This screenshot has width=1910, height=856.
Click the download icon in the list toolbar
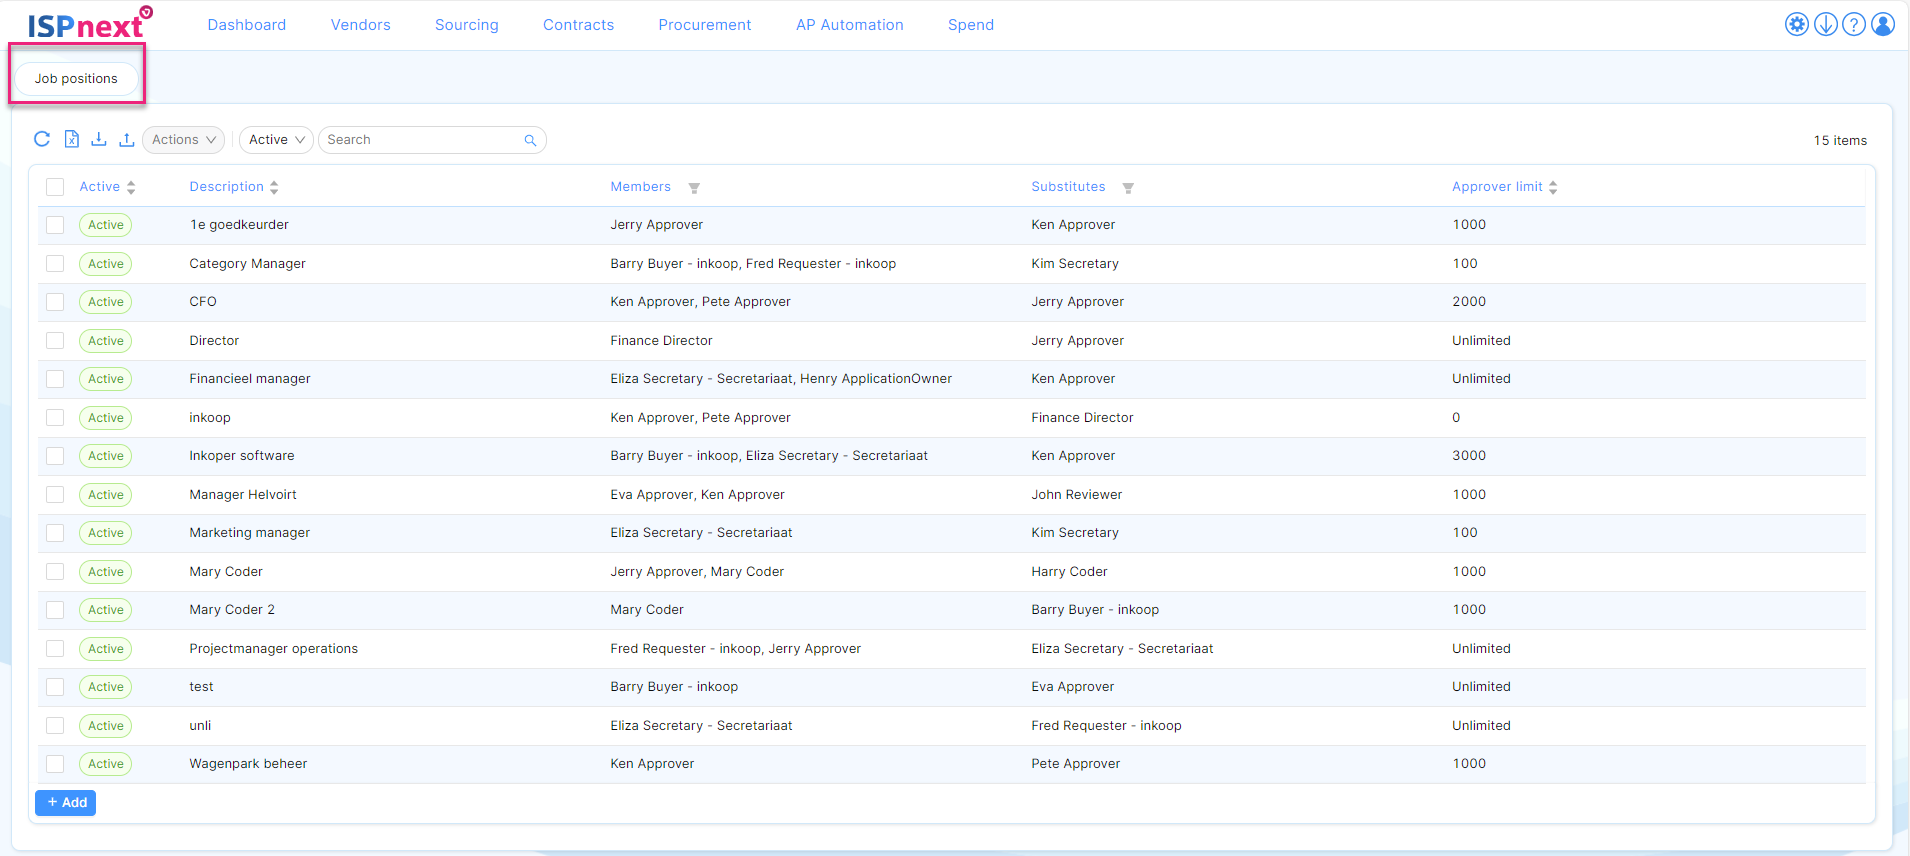click(x=99, y=139)
